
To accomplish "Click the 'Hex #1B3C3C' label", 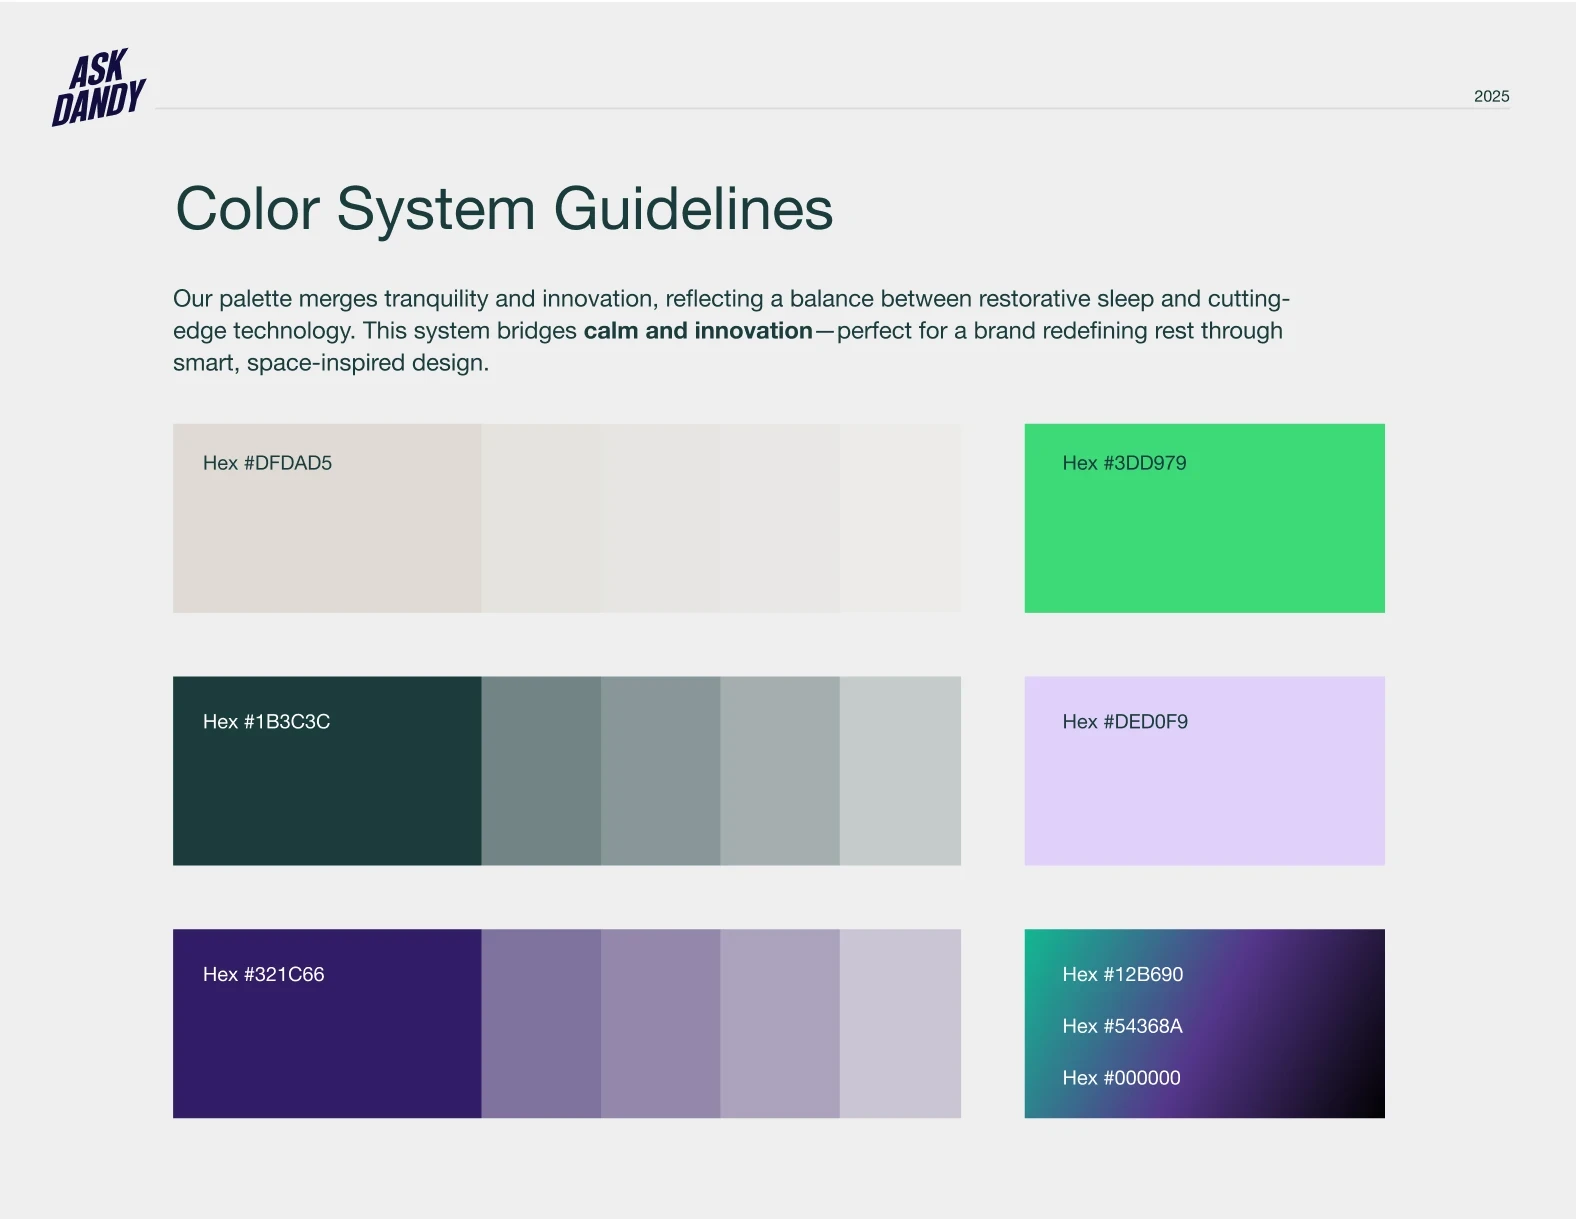I will [x=266, y=722].
